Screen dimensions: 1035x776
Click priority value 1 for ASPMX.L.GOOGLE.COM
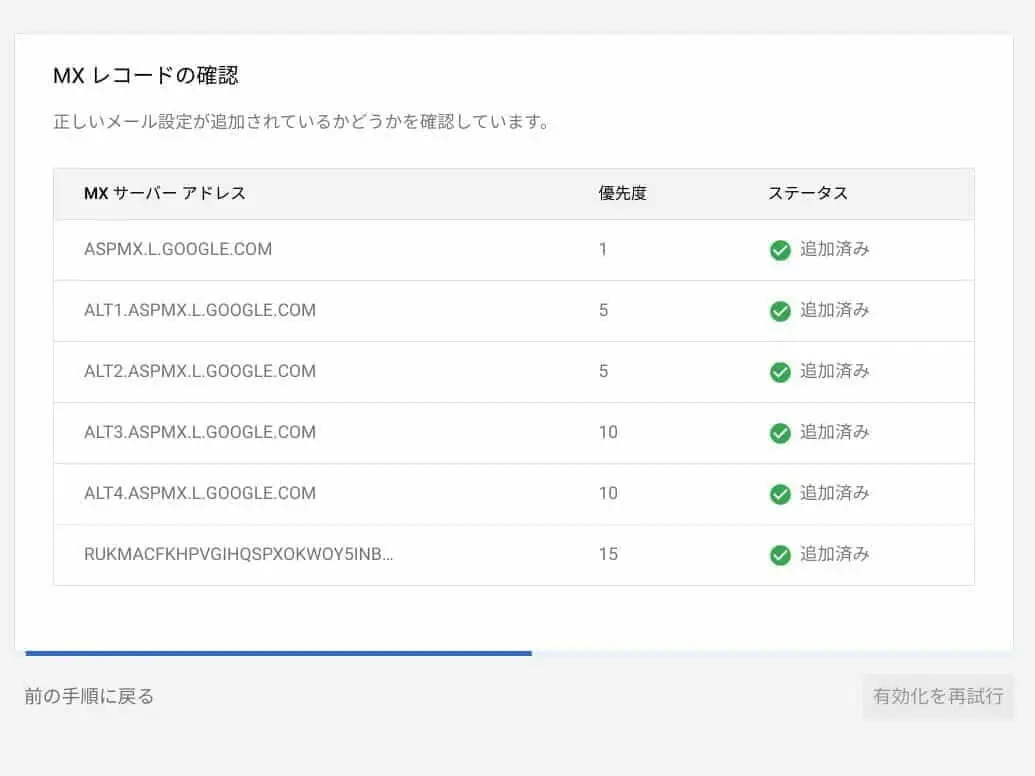pos(603,249)
